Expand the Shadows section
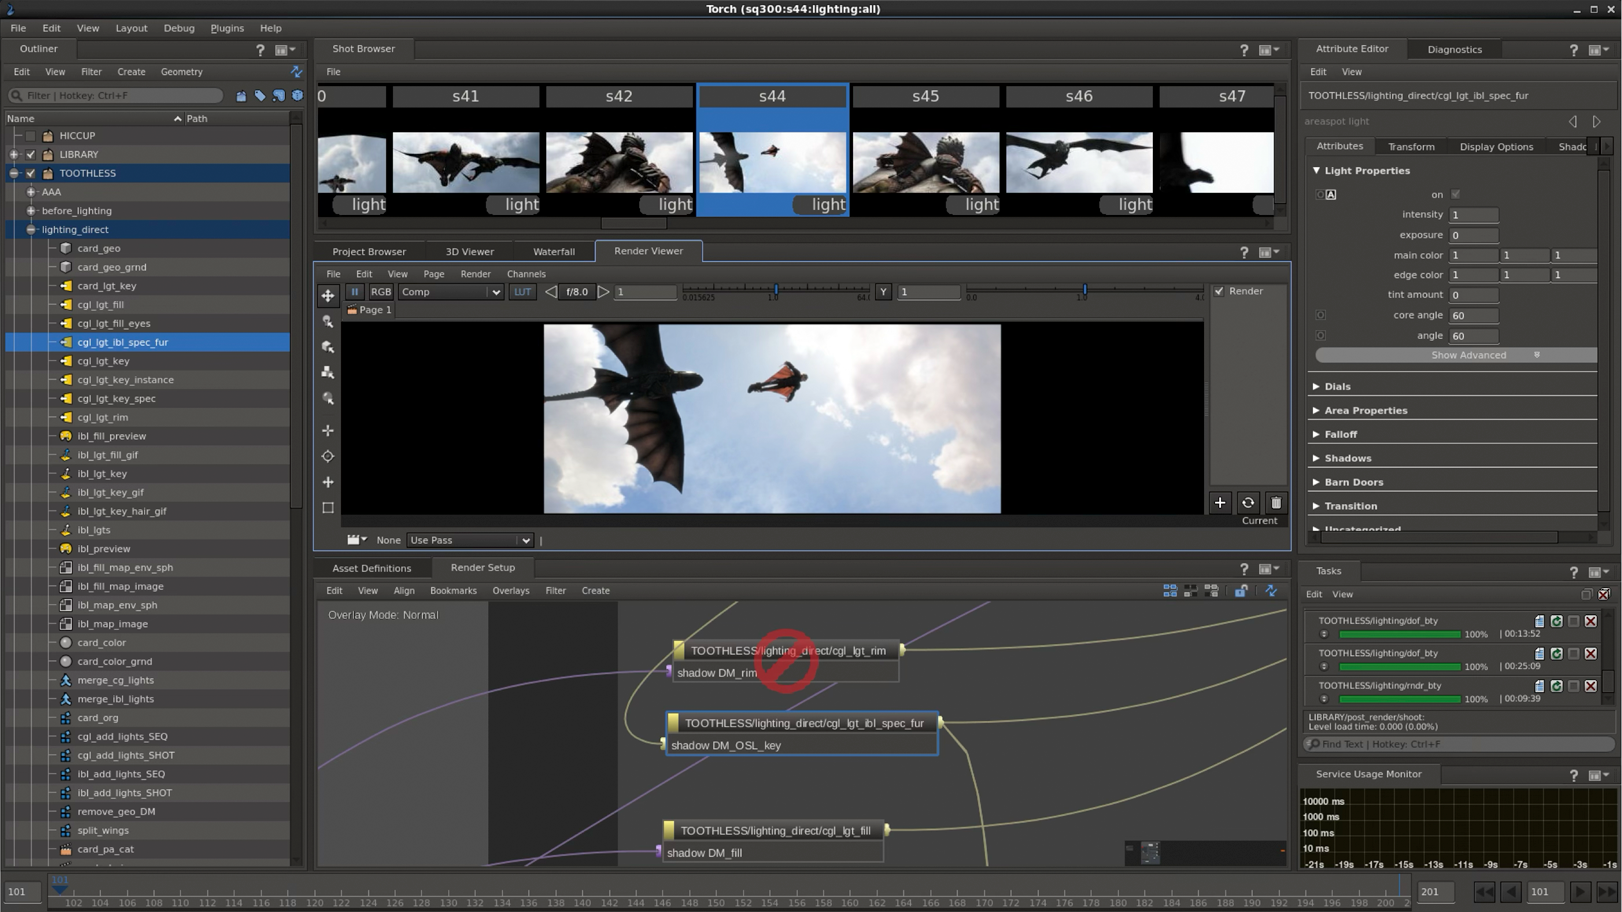 pos(1316,458)
